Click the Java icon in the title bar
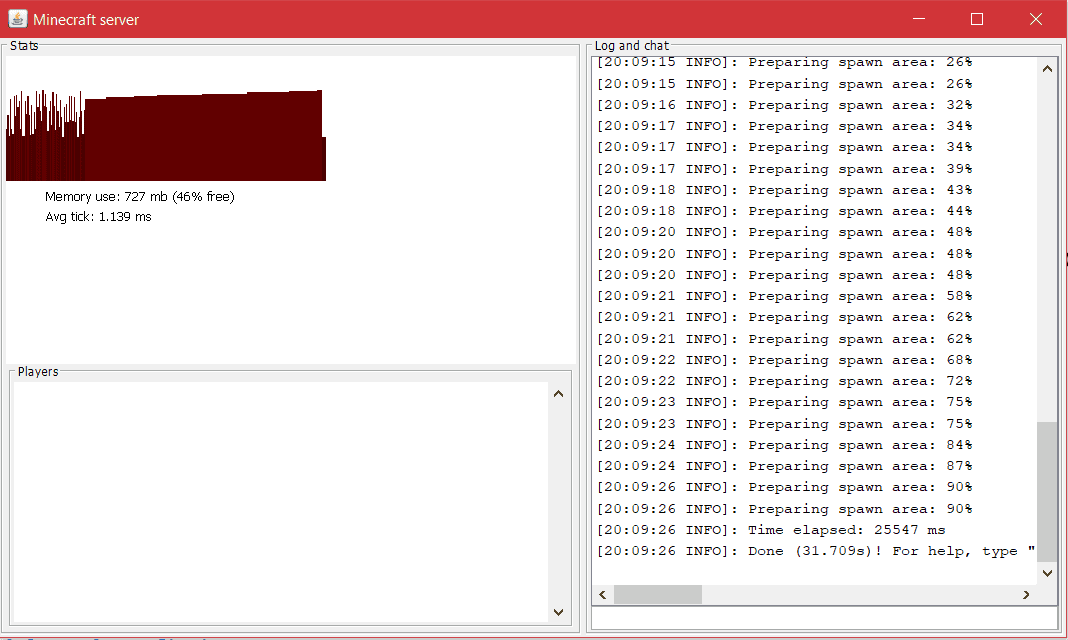This screenshot has height=640, width=1068. click(17, 19)
